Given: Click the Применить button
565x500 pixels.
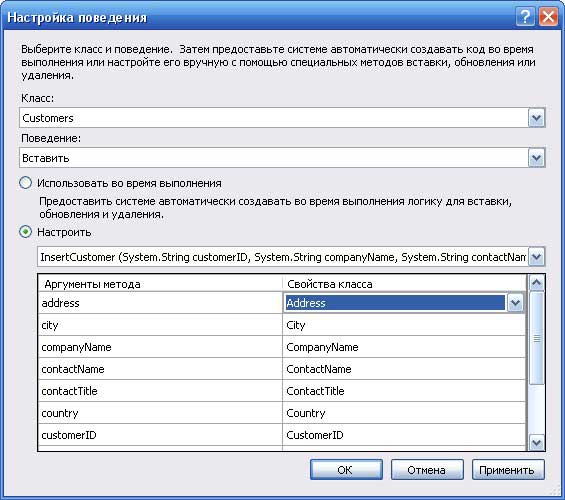Looking at the screenshot, I should pos(508,470).
